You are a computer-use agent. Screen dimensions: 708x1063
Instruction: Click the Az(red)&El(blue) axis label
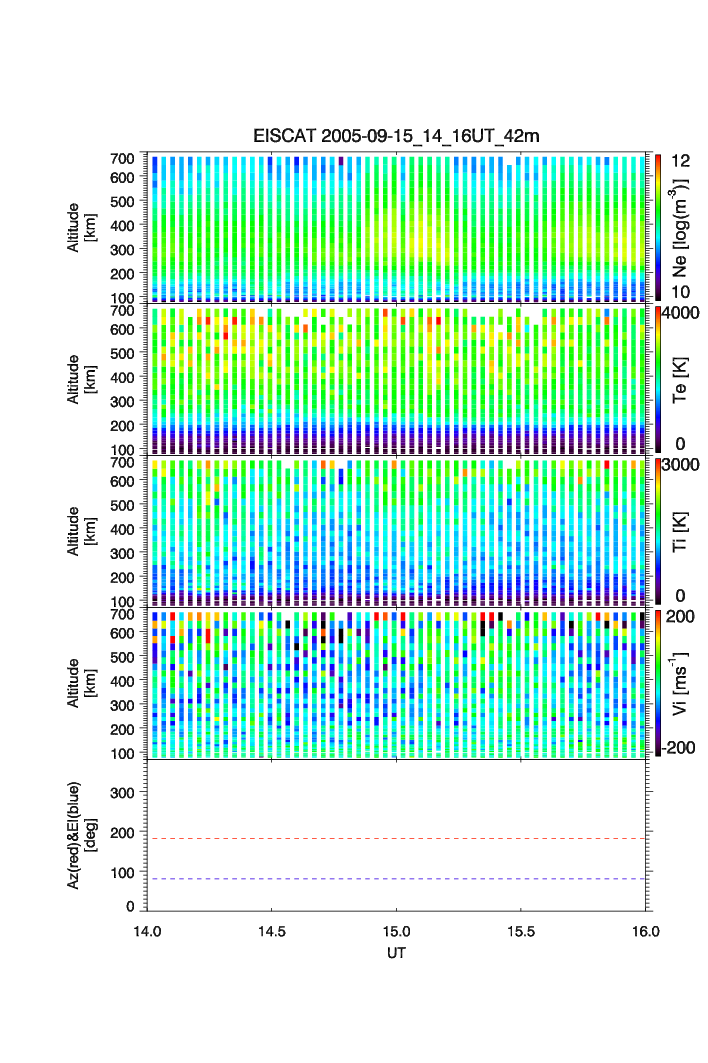click(80, 835)
